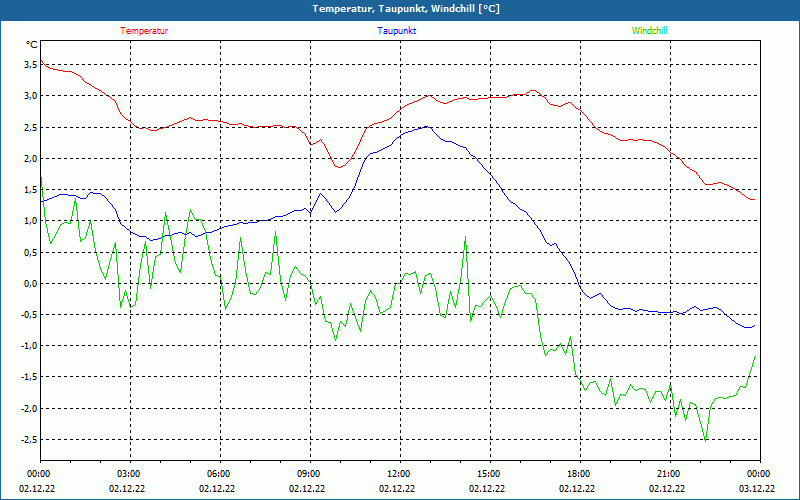800x500 pixels.
Task: Click the 0,5 y-axis value
Action: (x=30, y=252)
